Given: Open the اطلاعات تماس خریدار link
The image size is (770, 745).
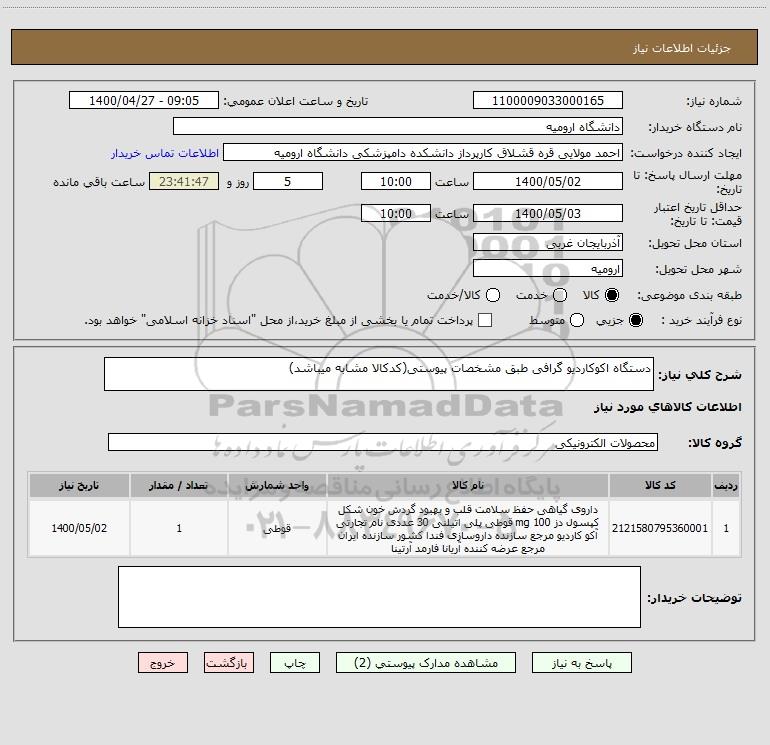Looking at the screenshot, I should pyautogui.click(x=165, y=153).
